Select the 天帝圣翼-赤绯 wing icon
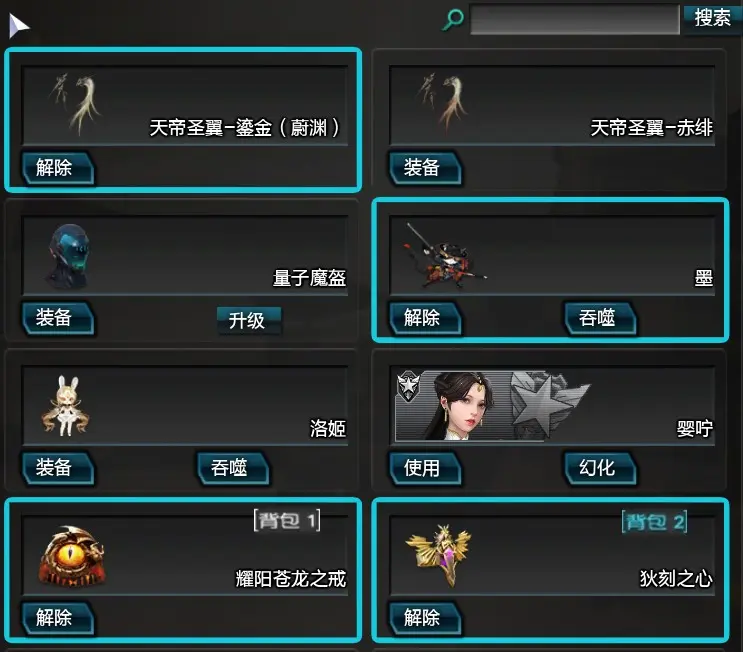 coord(442,102)
